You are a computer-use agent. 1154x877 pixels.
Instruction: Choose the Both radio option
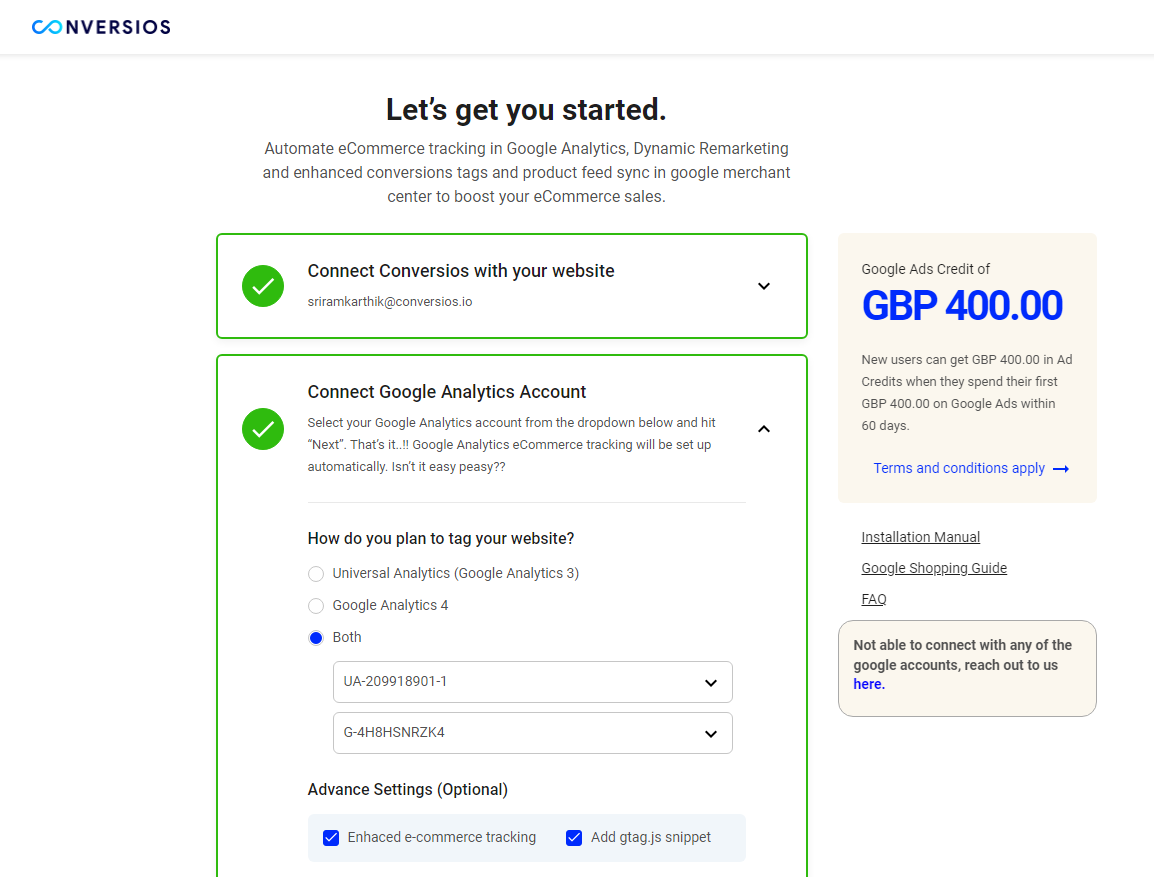[316, 638]
